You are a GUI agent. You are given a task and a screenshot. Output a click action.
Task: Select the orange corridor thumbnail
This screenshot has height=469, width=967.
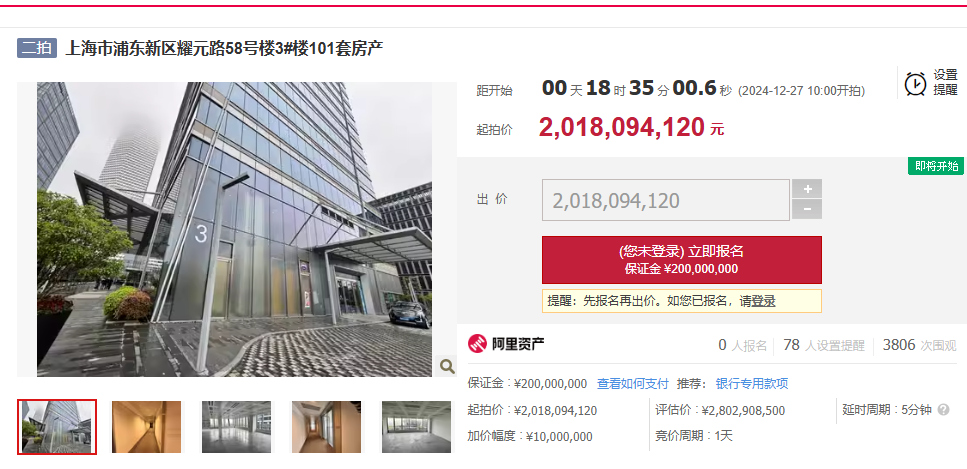pos(146,427)
